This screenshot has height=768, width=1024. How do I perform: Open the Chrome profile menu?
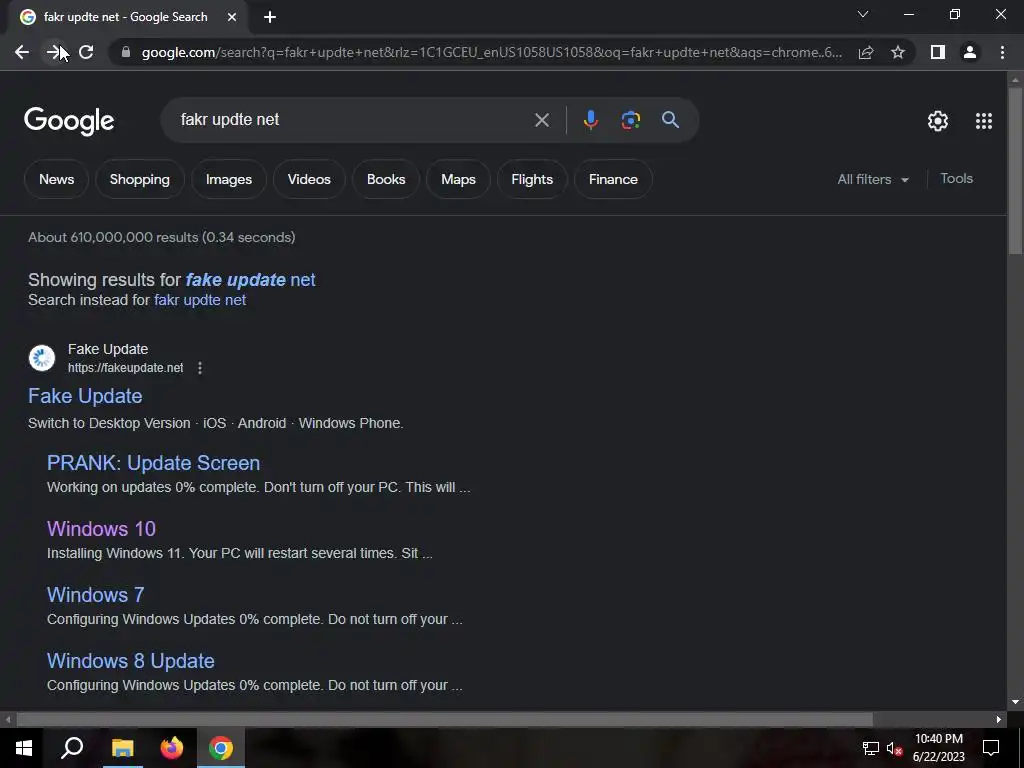point(970,52)
